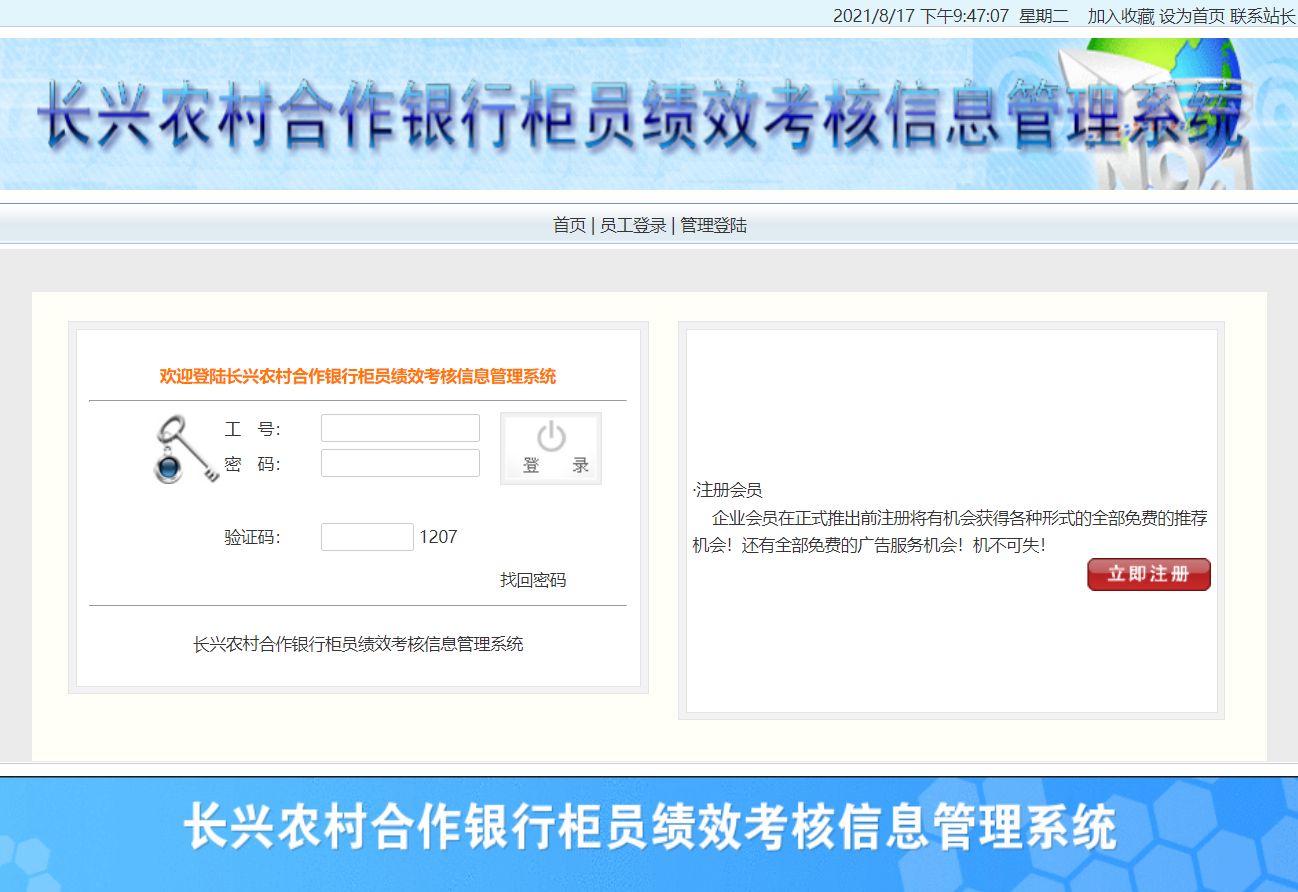Click the 立即注册 registration button
This screenshot has width=1298, height=892.
click(1147, 574)
